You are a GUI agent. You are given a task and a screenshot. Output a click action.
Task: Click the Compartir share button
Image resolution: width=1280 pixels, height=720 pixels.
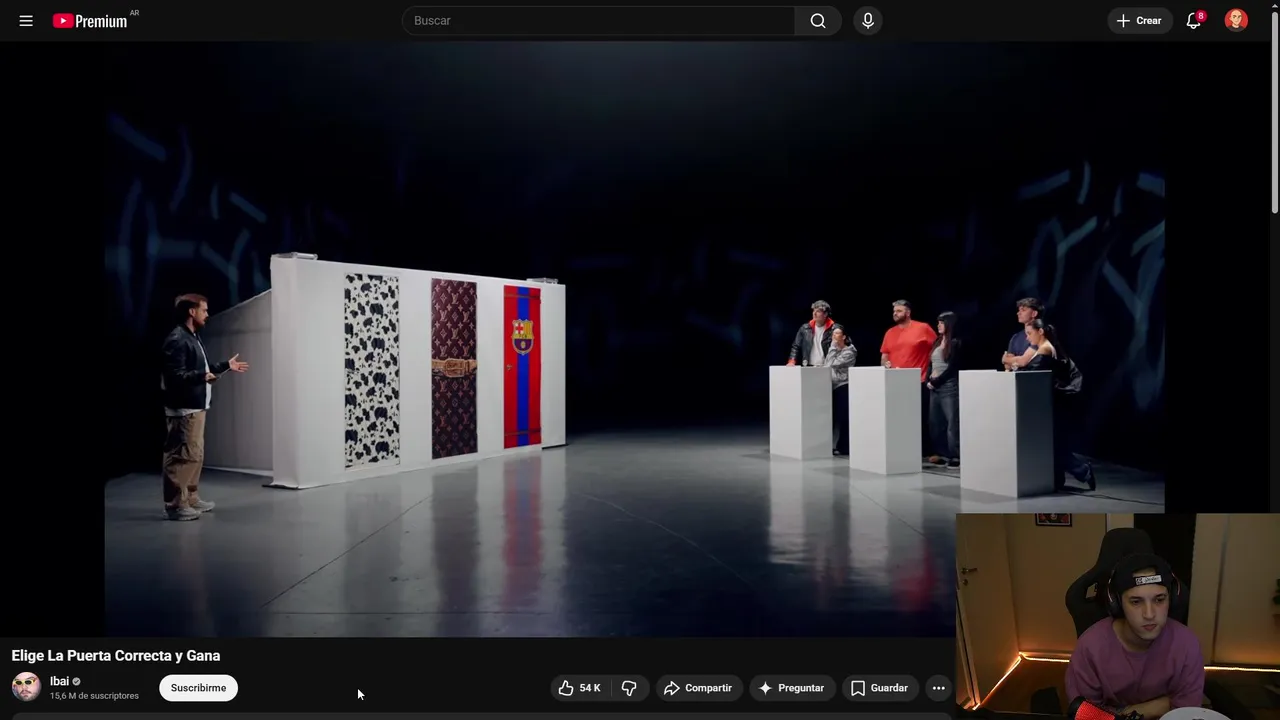pos(698,688)
